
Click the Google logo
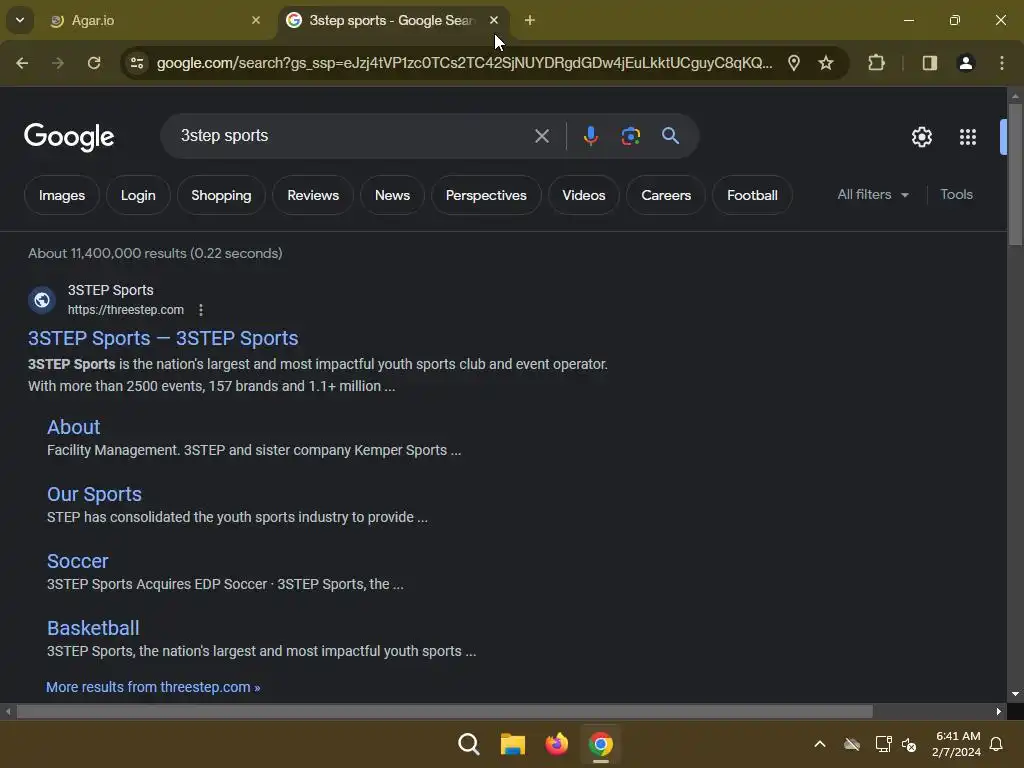click(69, 136)
